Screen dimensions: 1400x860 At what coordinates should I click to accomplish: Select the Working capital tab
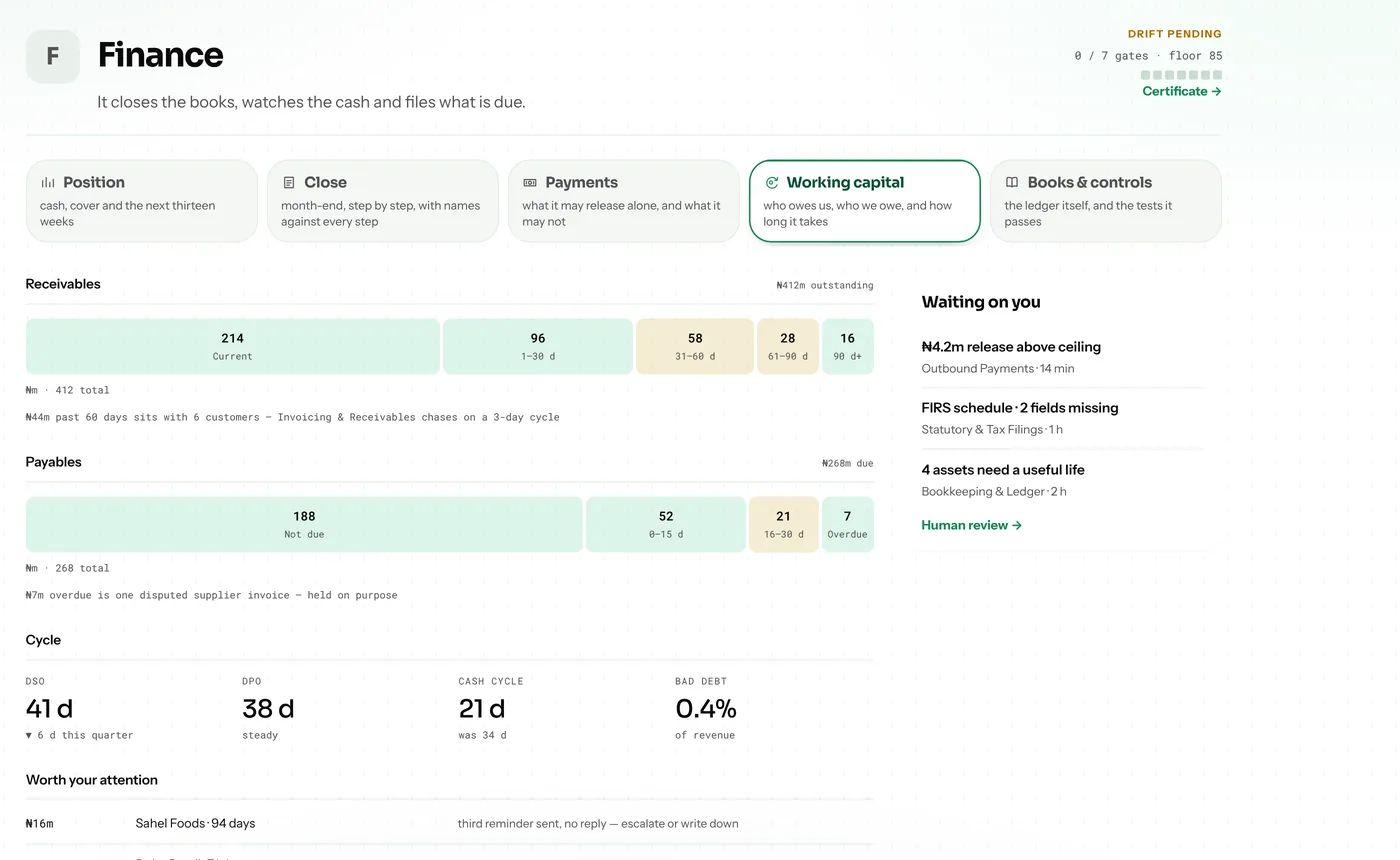click(x=865, y=201)
